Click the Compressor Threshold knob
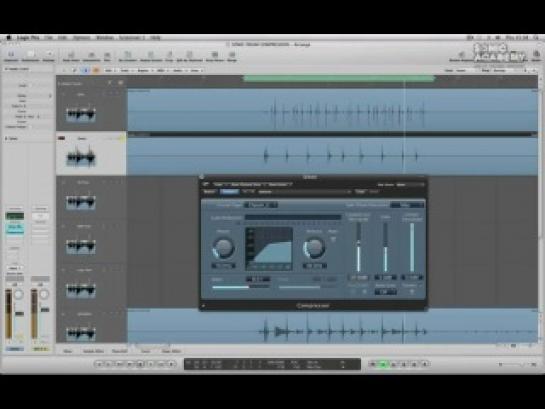This screenshot has height=409, width=545. 223,248
